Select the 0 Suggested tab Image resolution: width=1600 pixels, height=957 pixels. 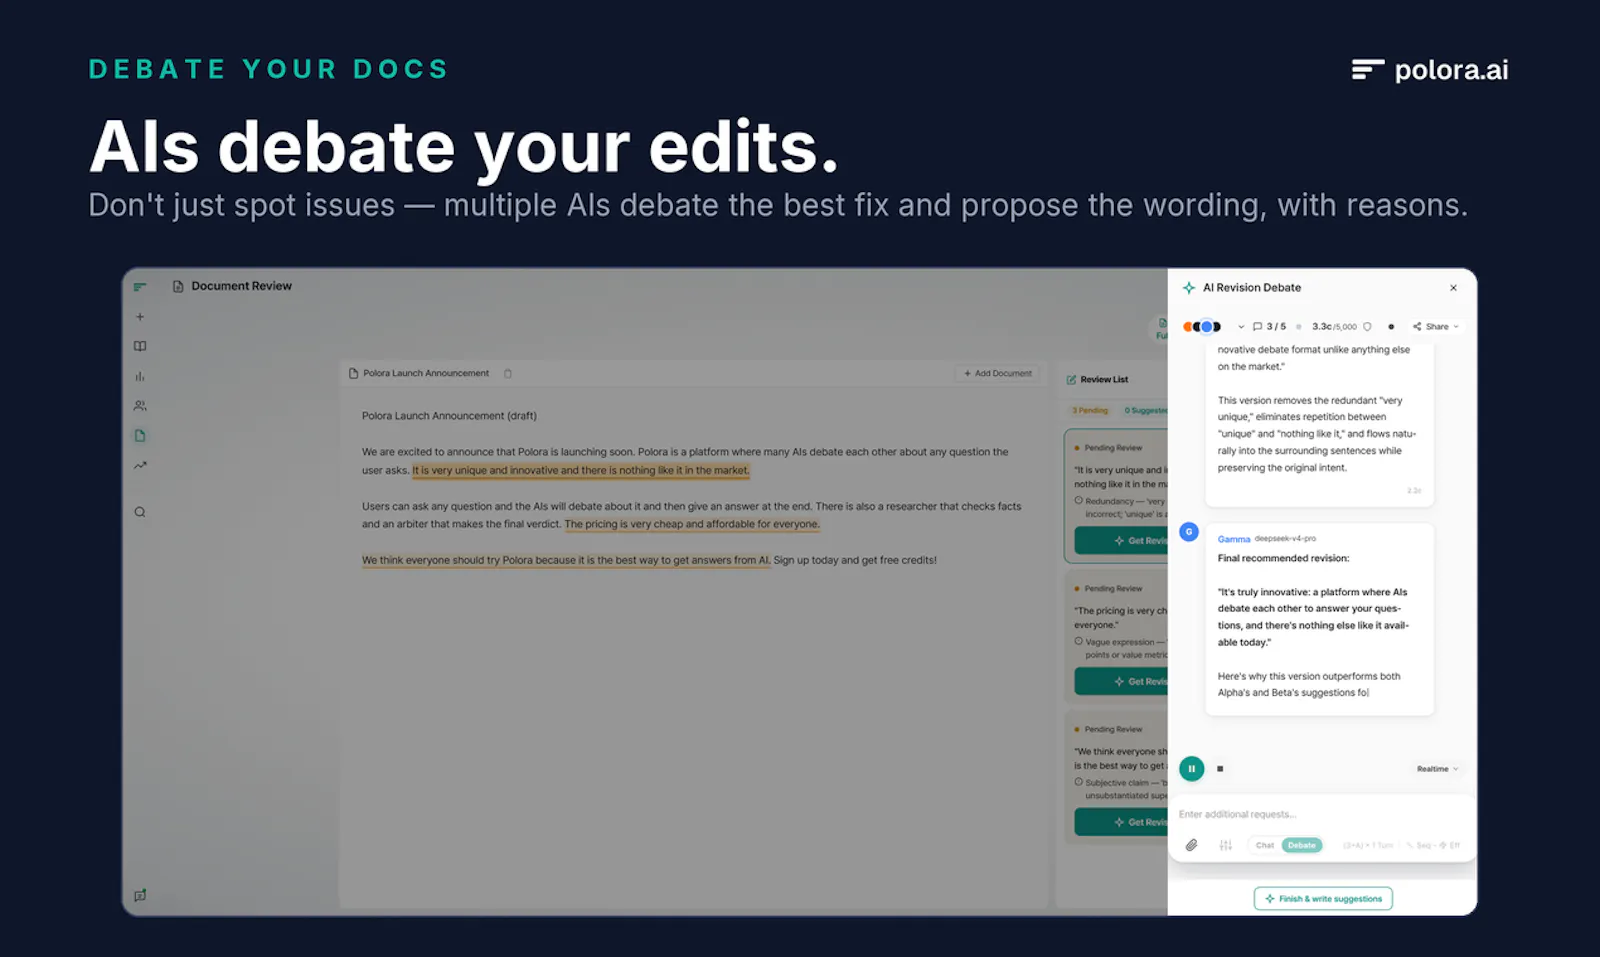click(1145, 411)
